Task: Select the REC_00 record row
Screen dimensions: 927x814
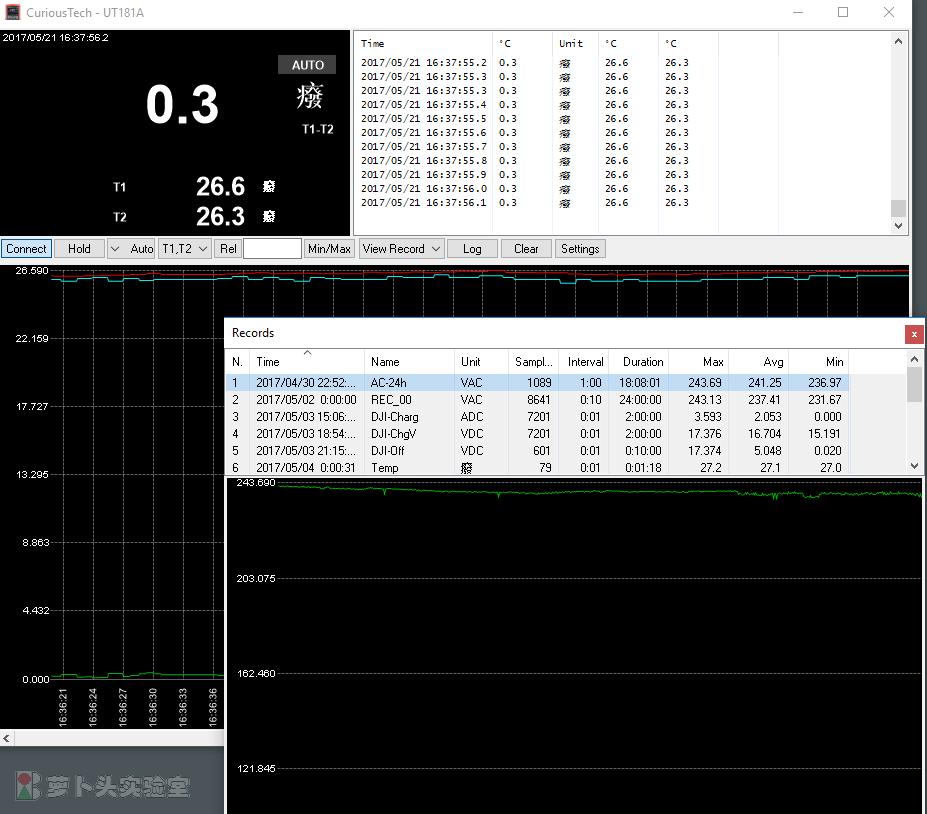Action: pyautogui.click(x=390, y=400)
